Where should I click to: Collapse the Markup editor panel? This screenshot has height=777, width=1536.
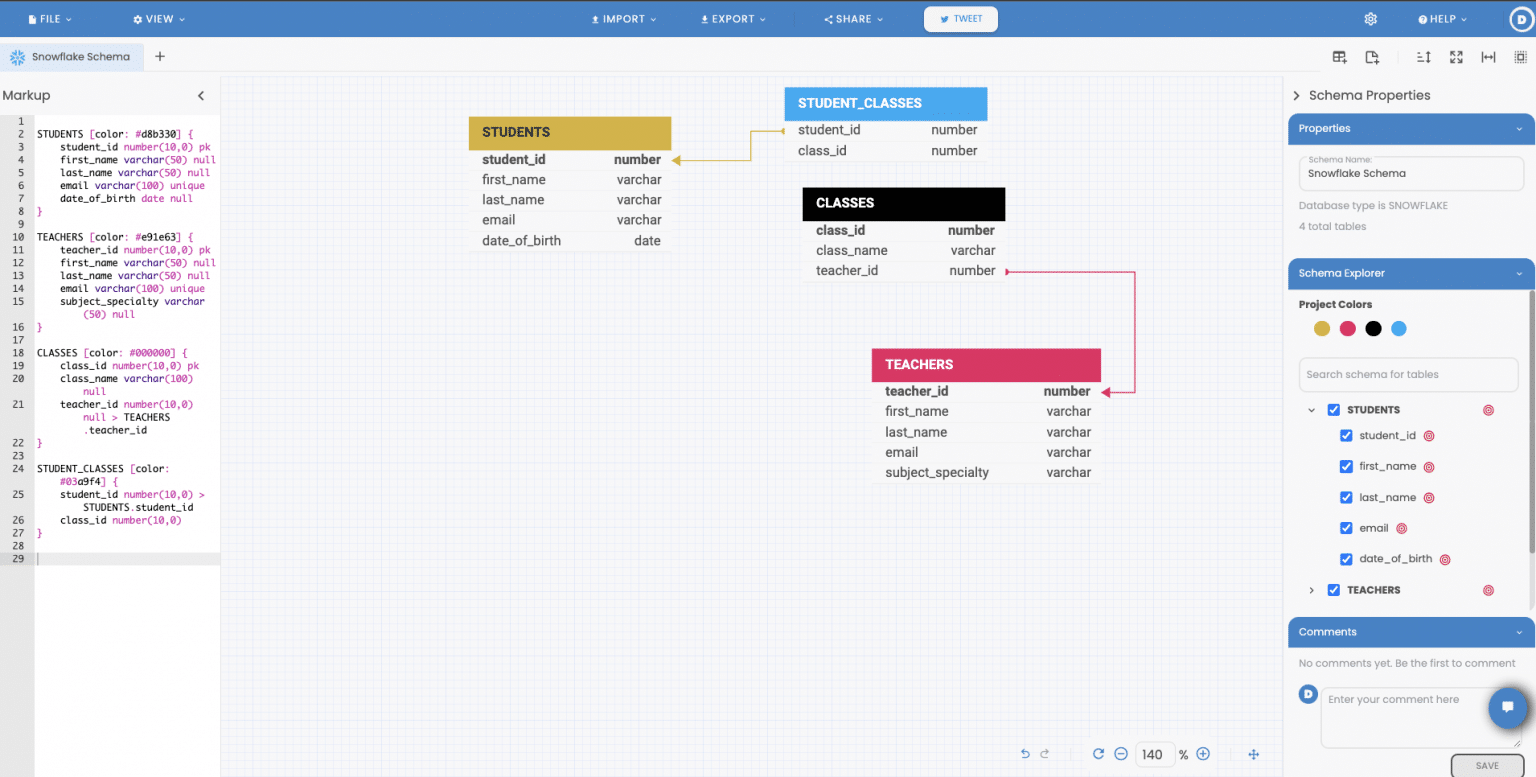click(201, 96)
